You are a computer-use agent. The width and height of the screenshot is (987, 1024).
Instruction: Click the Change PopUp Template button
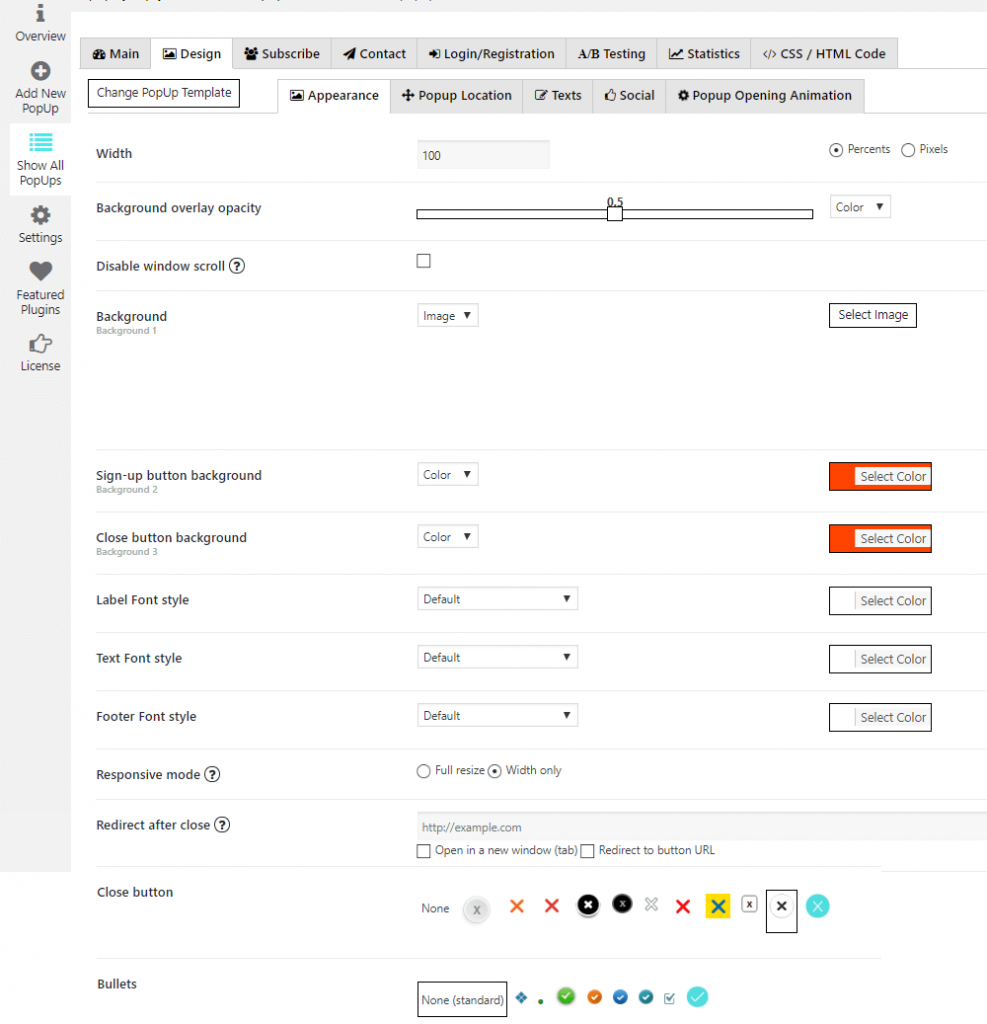coord(164,93)
